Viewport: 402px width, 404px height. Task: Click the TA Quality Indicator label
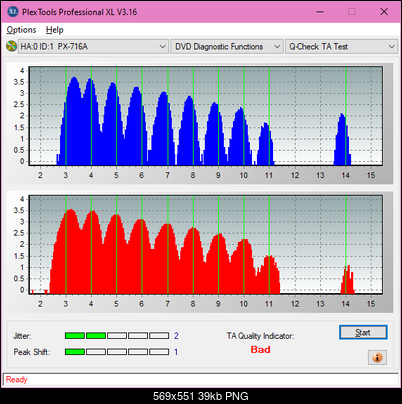pyautogui.click(x=260, y=336)
